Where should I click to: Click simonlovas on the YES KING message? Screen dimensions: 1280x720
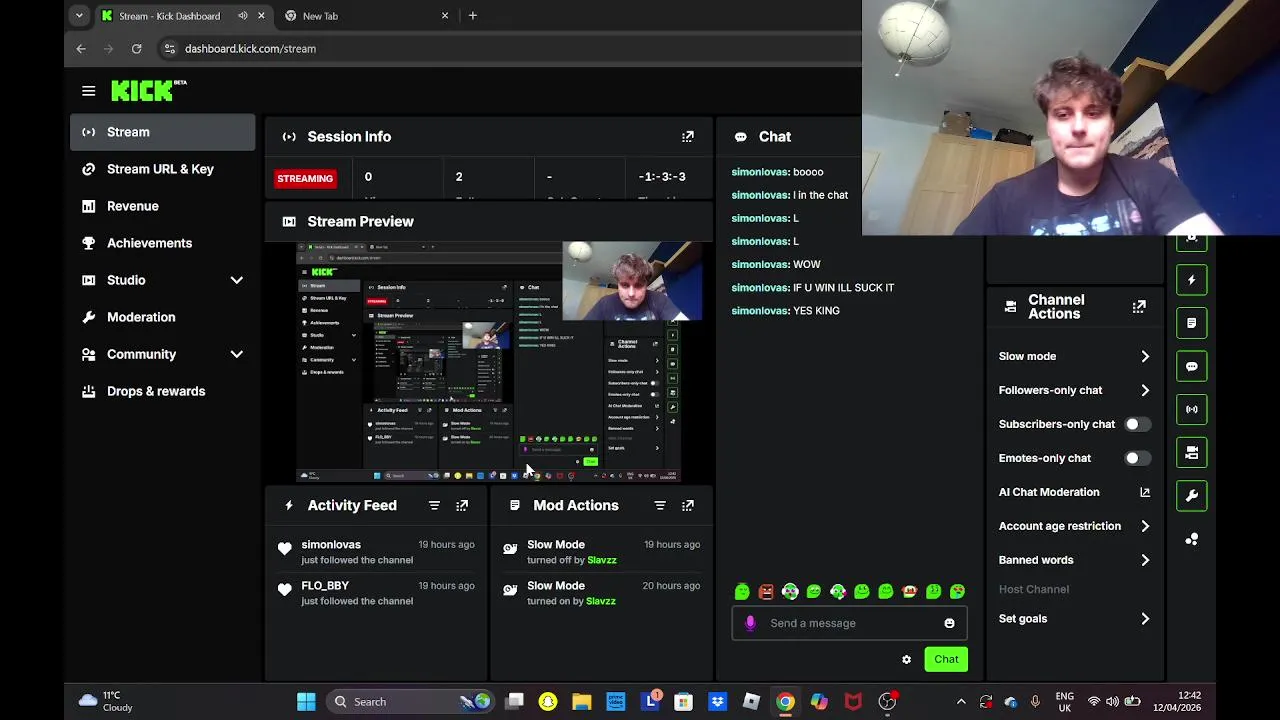click(x=760, y=311)
